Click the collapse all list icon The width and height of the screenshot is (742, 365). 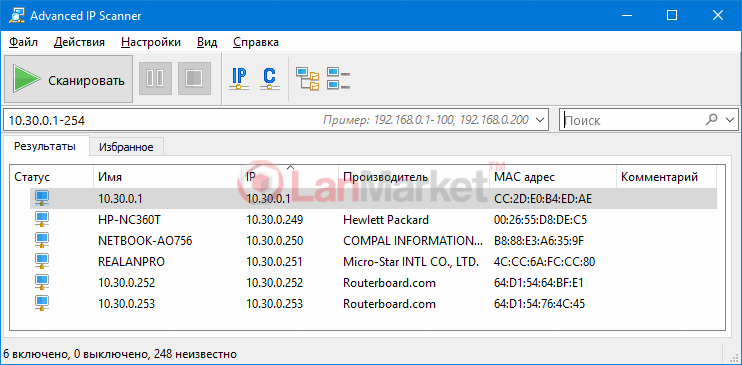coord(338,79)
